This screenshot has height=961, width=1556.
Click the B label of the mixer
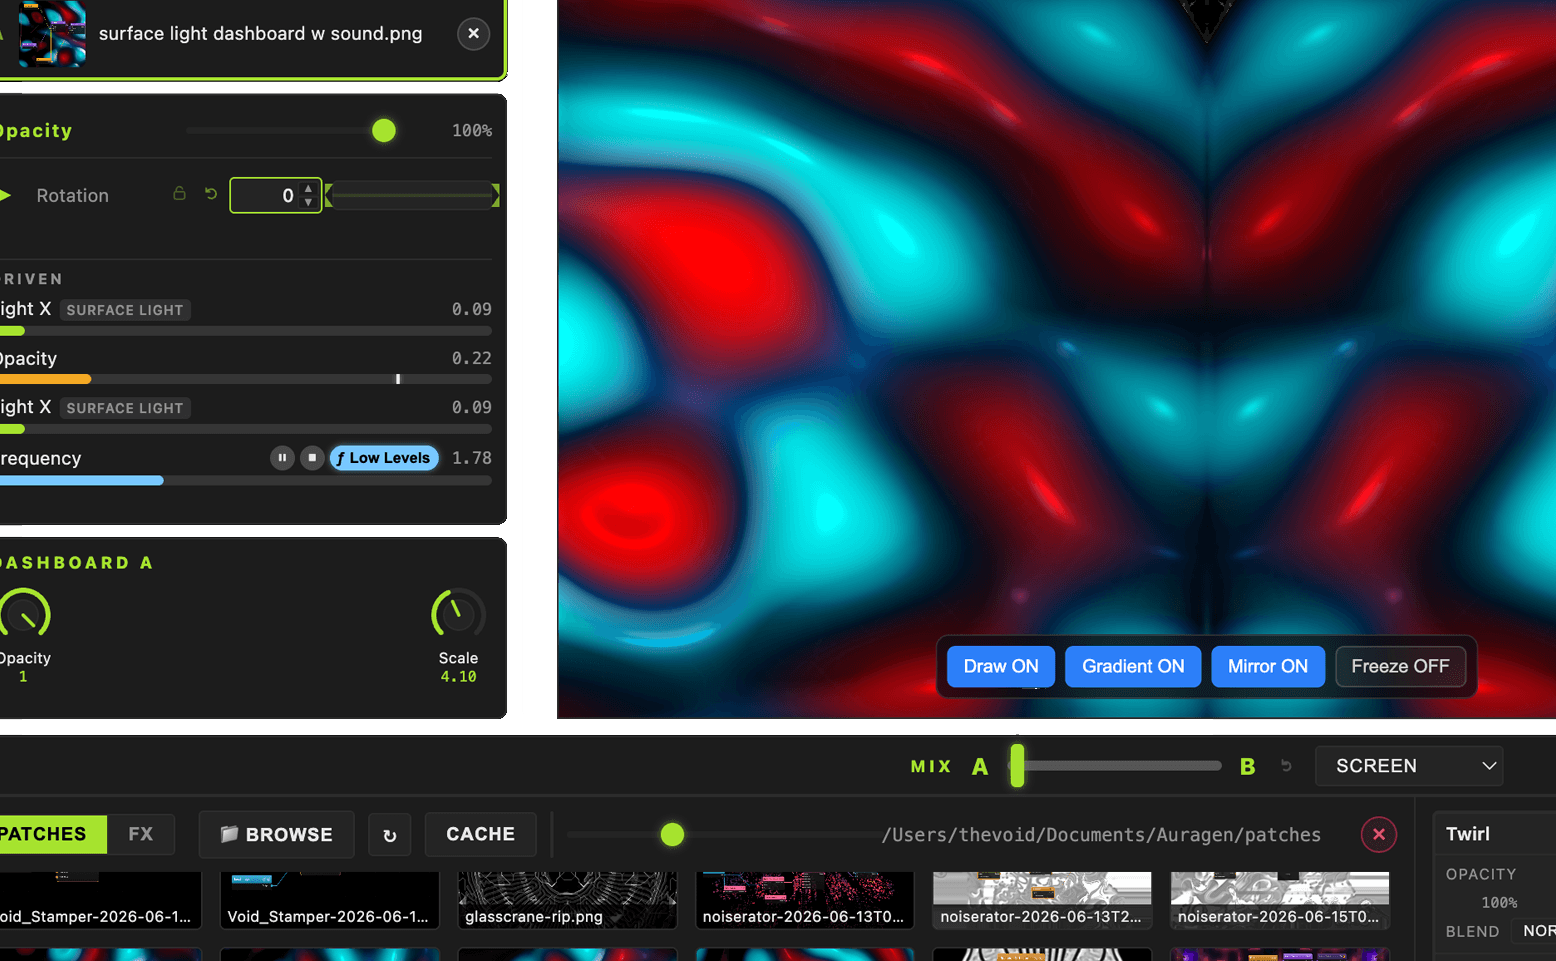(1247, 766)
